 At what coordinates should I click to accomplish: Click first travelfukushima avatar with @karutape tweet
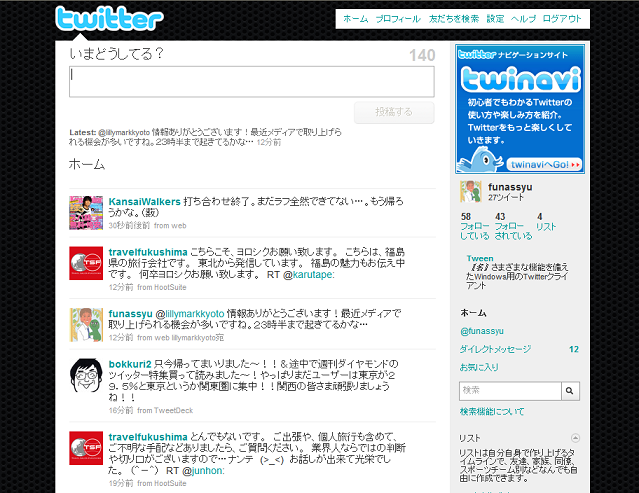(86, 263)
